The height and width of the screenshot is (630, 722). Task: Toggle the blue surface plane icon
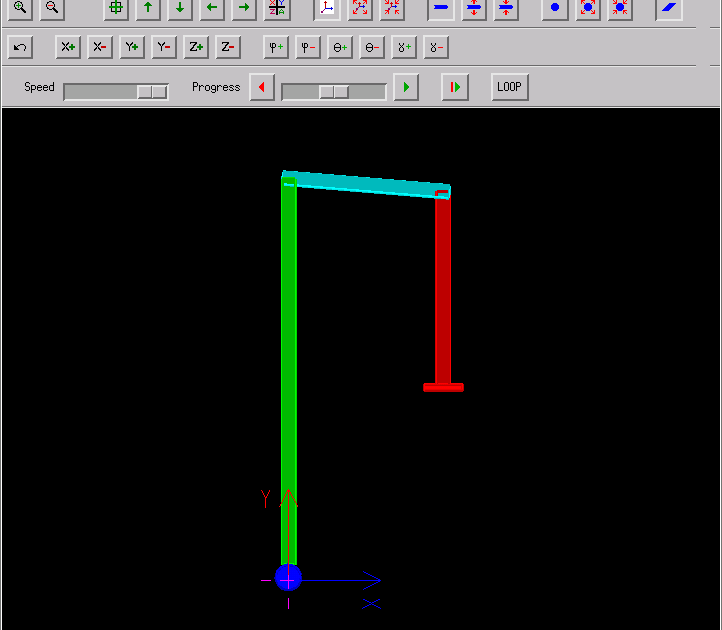pyautogui.click(x=669, y=7)
